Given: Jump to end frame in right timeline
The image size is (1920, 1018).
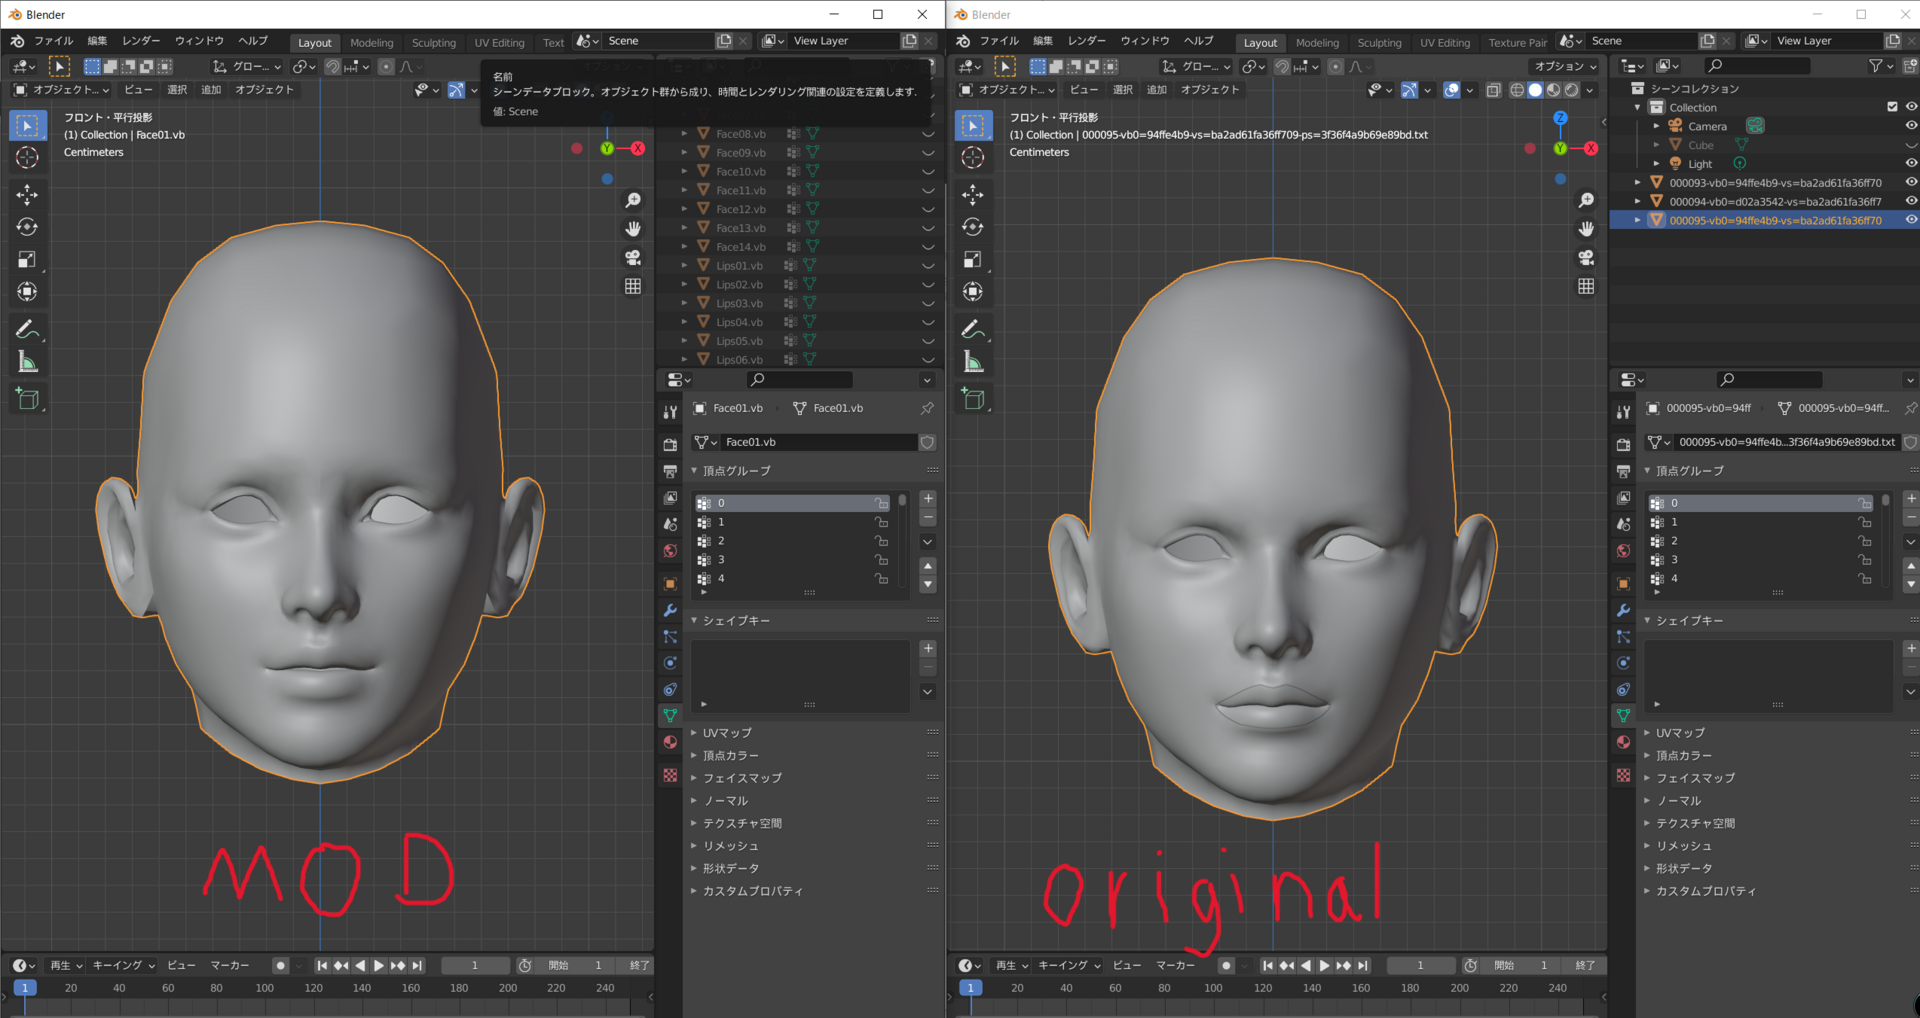Looking at the screenshot, I should tap(1363, 966).
